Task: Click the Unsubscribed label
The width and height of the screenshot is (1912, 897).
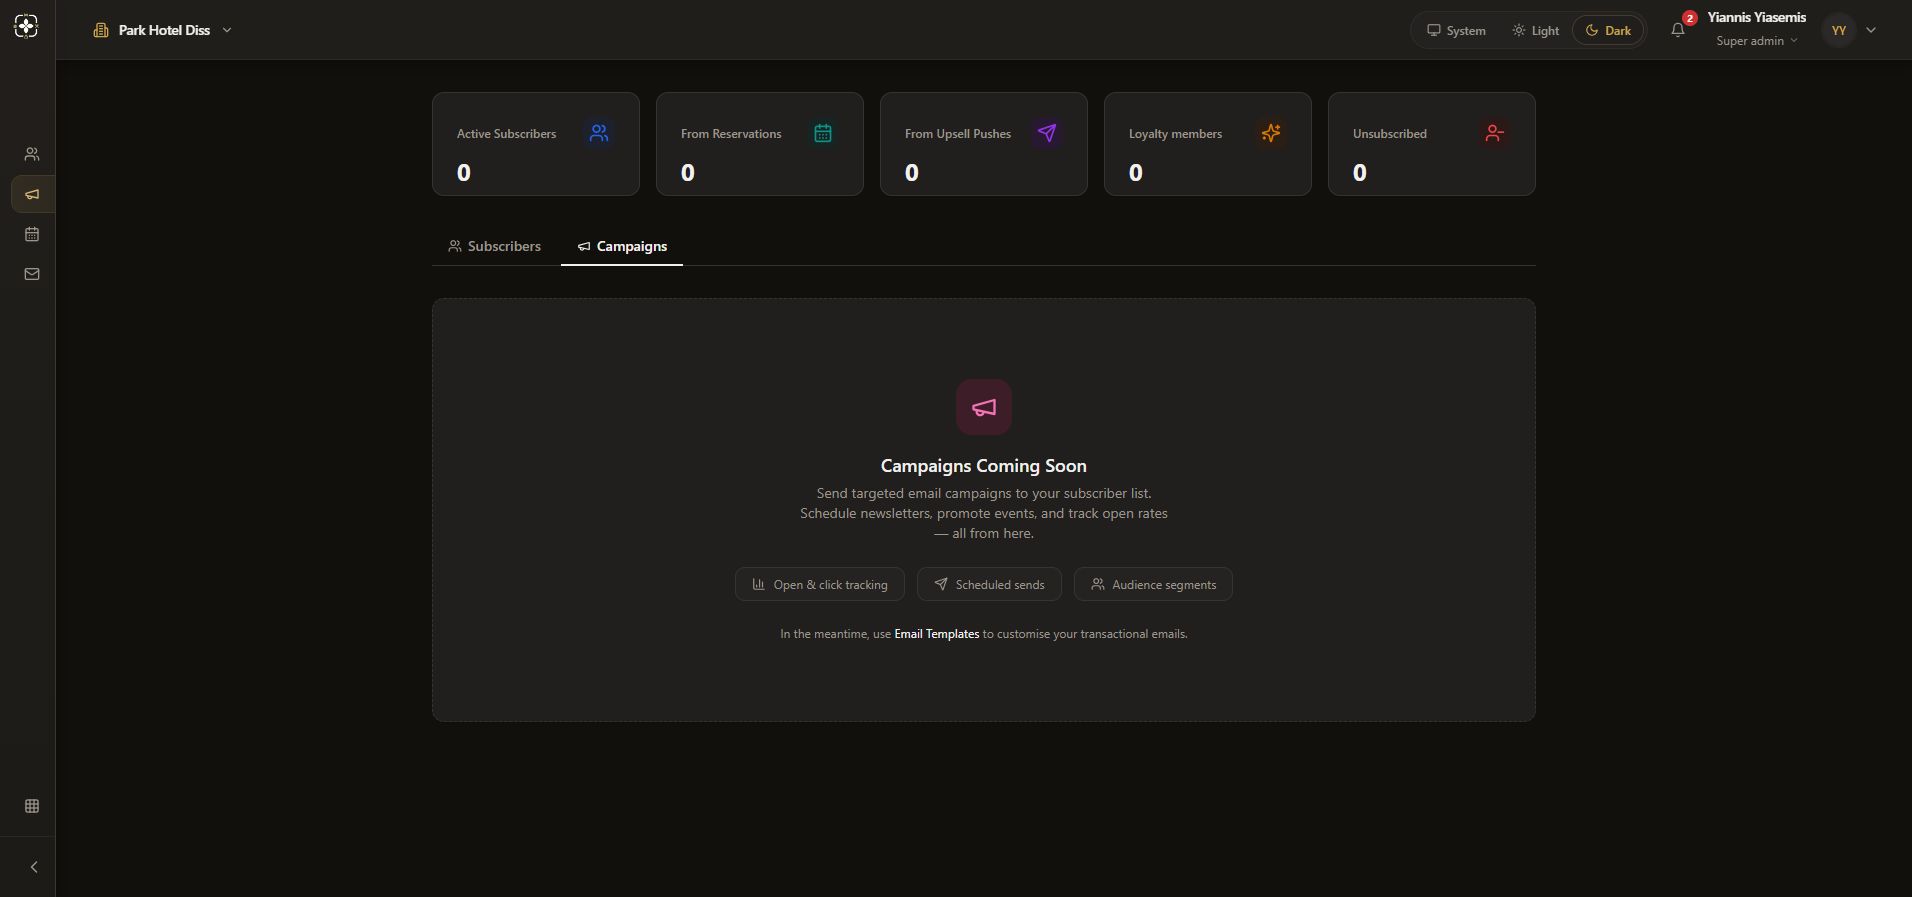Action: [x=1390, y=134]
